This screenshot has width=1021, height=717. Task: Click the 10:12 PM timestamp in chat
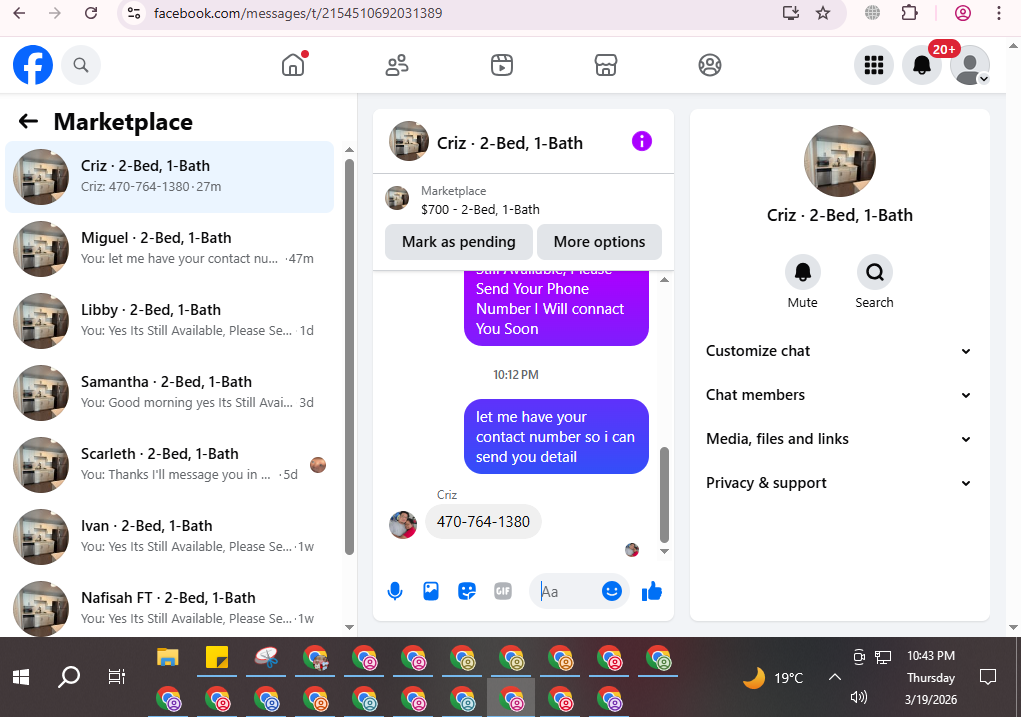(x=516, y=375)
